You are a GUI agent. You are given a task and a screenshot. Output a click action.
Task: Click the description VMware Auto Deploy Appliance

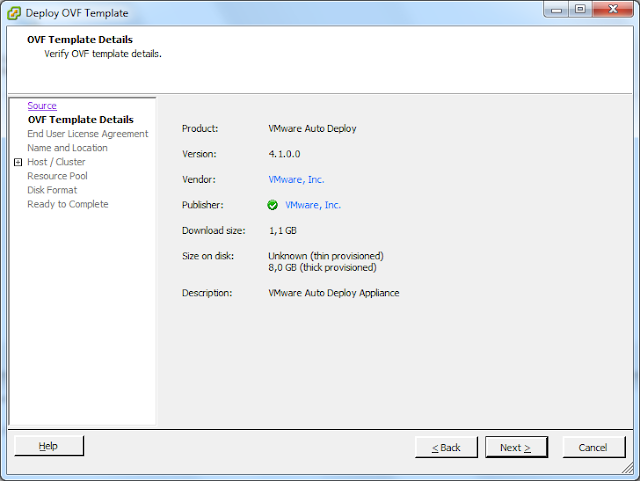[333, 293]
